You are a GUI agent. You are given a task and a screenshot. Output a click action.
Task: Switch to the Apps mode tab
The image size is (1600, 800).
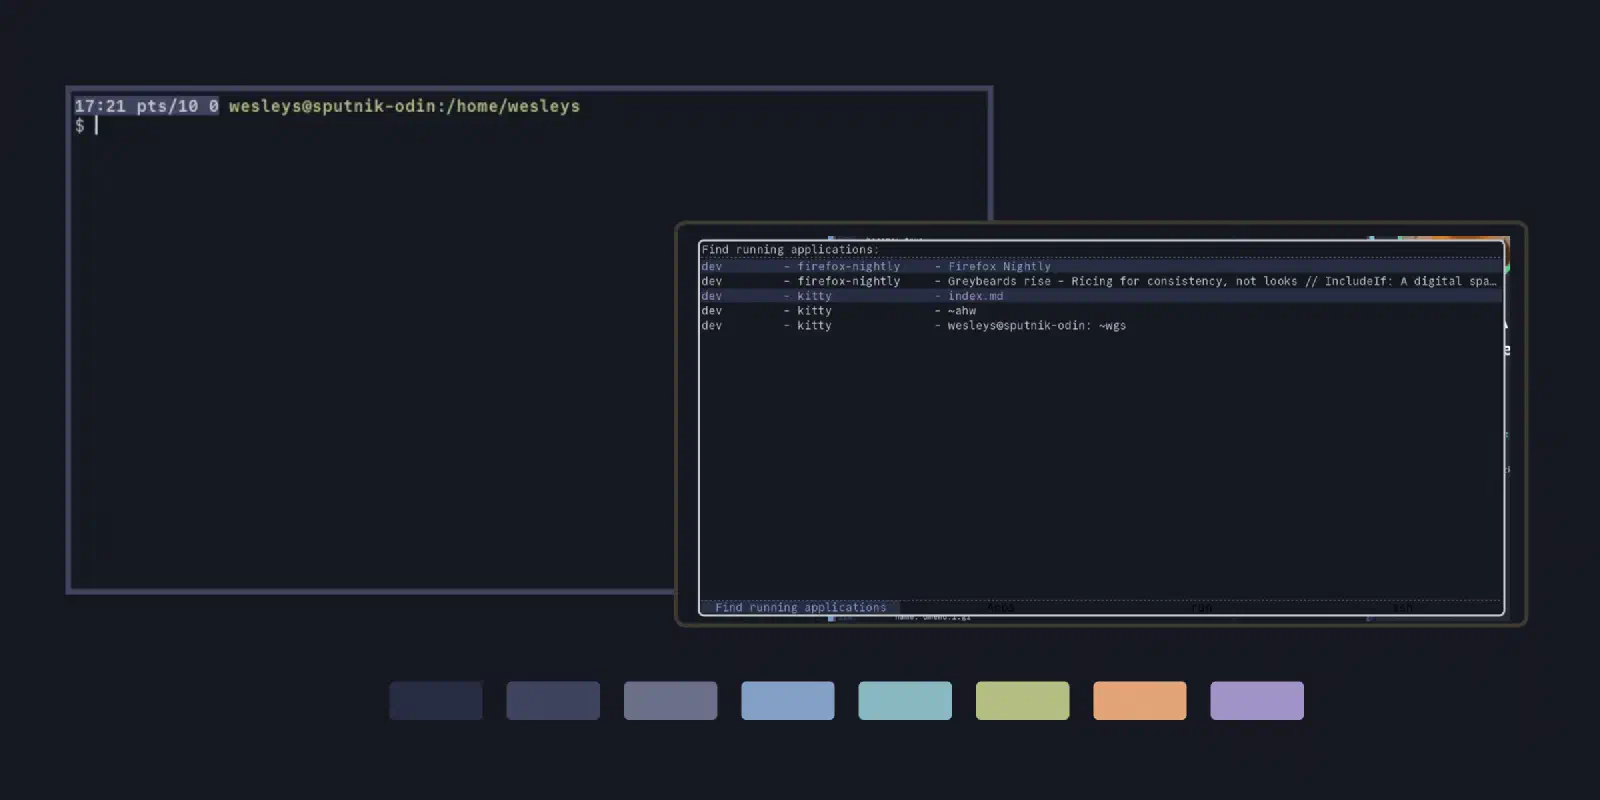1000,607
